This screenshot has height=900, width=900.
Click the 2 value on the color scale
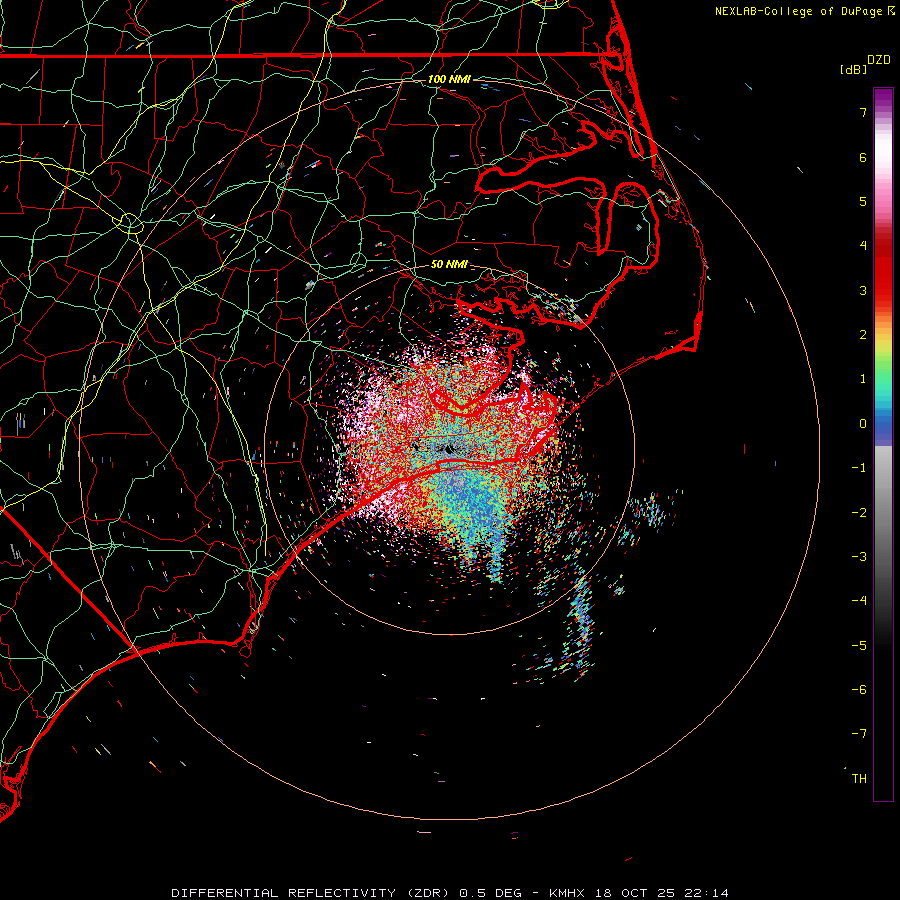point(863,335)
